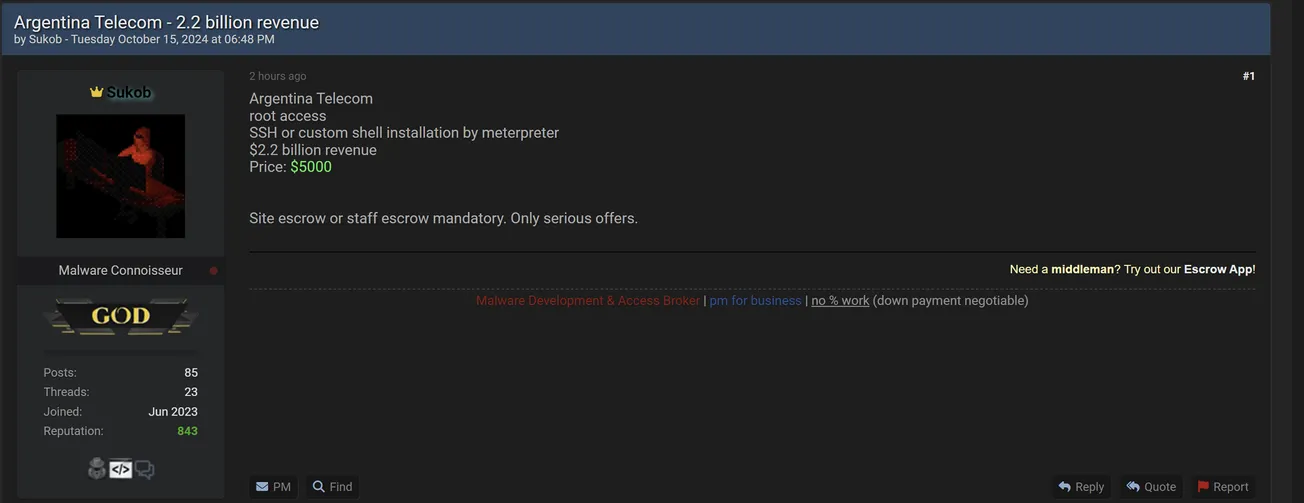1304x503 pixels.
Task: Click the red offline status dot
Action: tap(213, 271)
